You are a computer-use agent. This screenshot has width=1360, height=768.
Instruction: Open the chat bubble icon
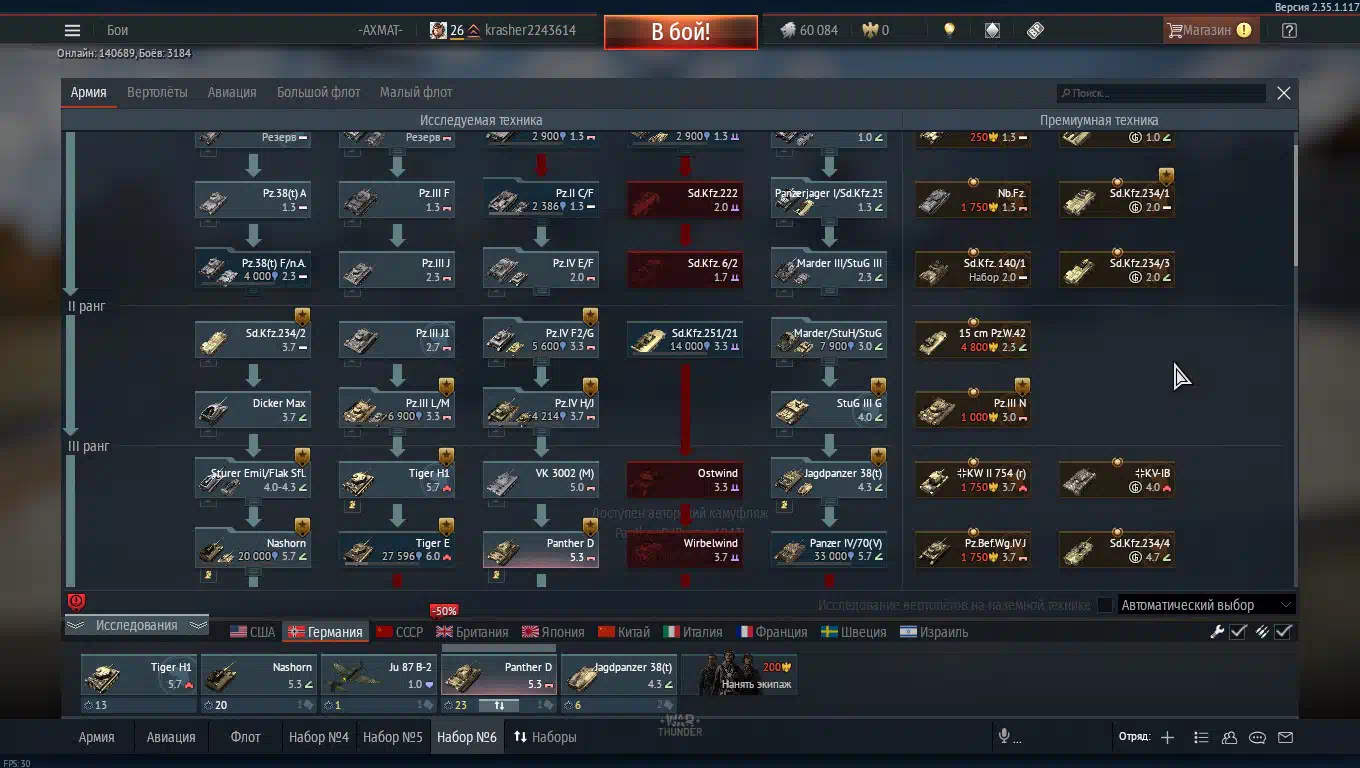click(x=1257, y=737)
